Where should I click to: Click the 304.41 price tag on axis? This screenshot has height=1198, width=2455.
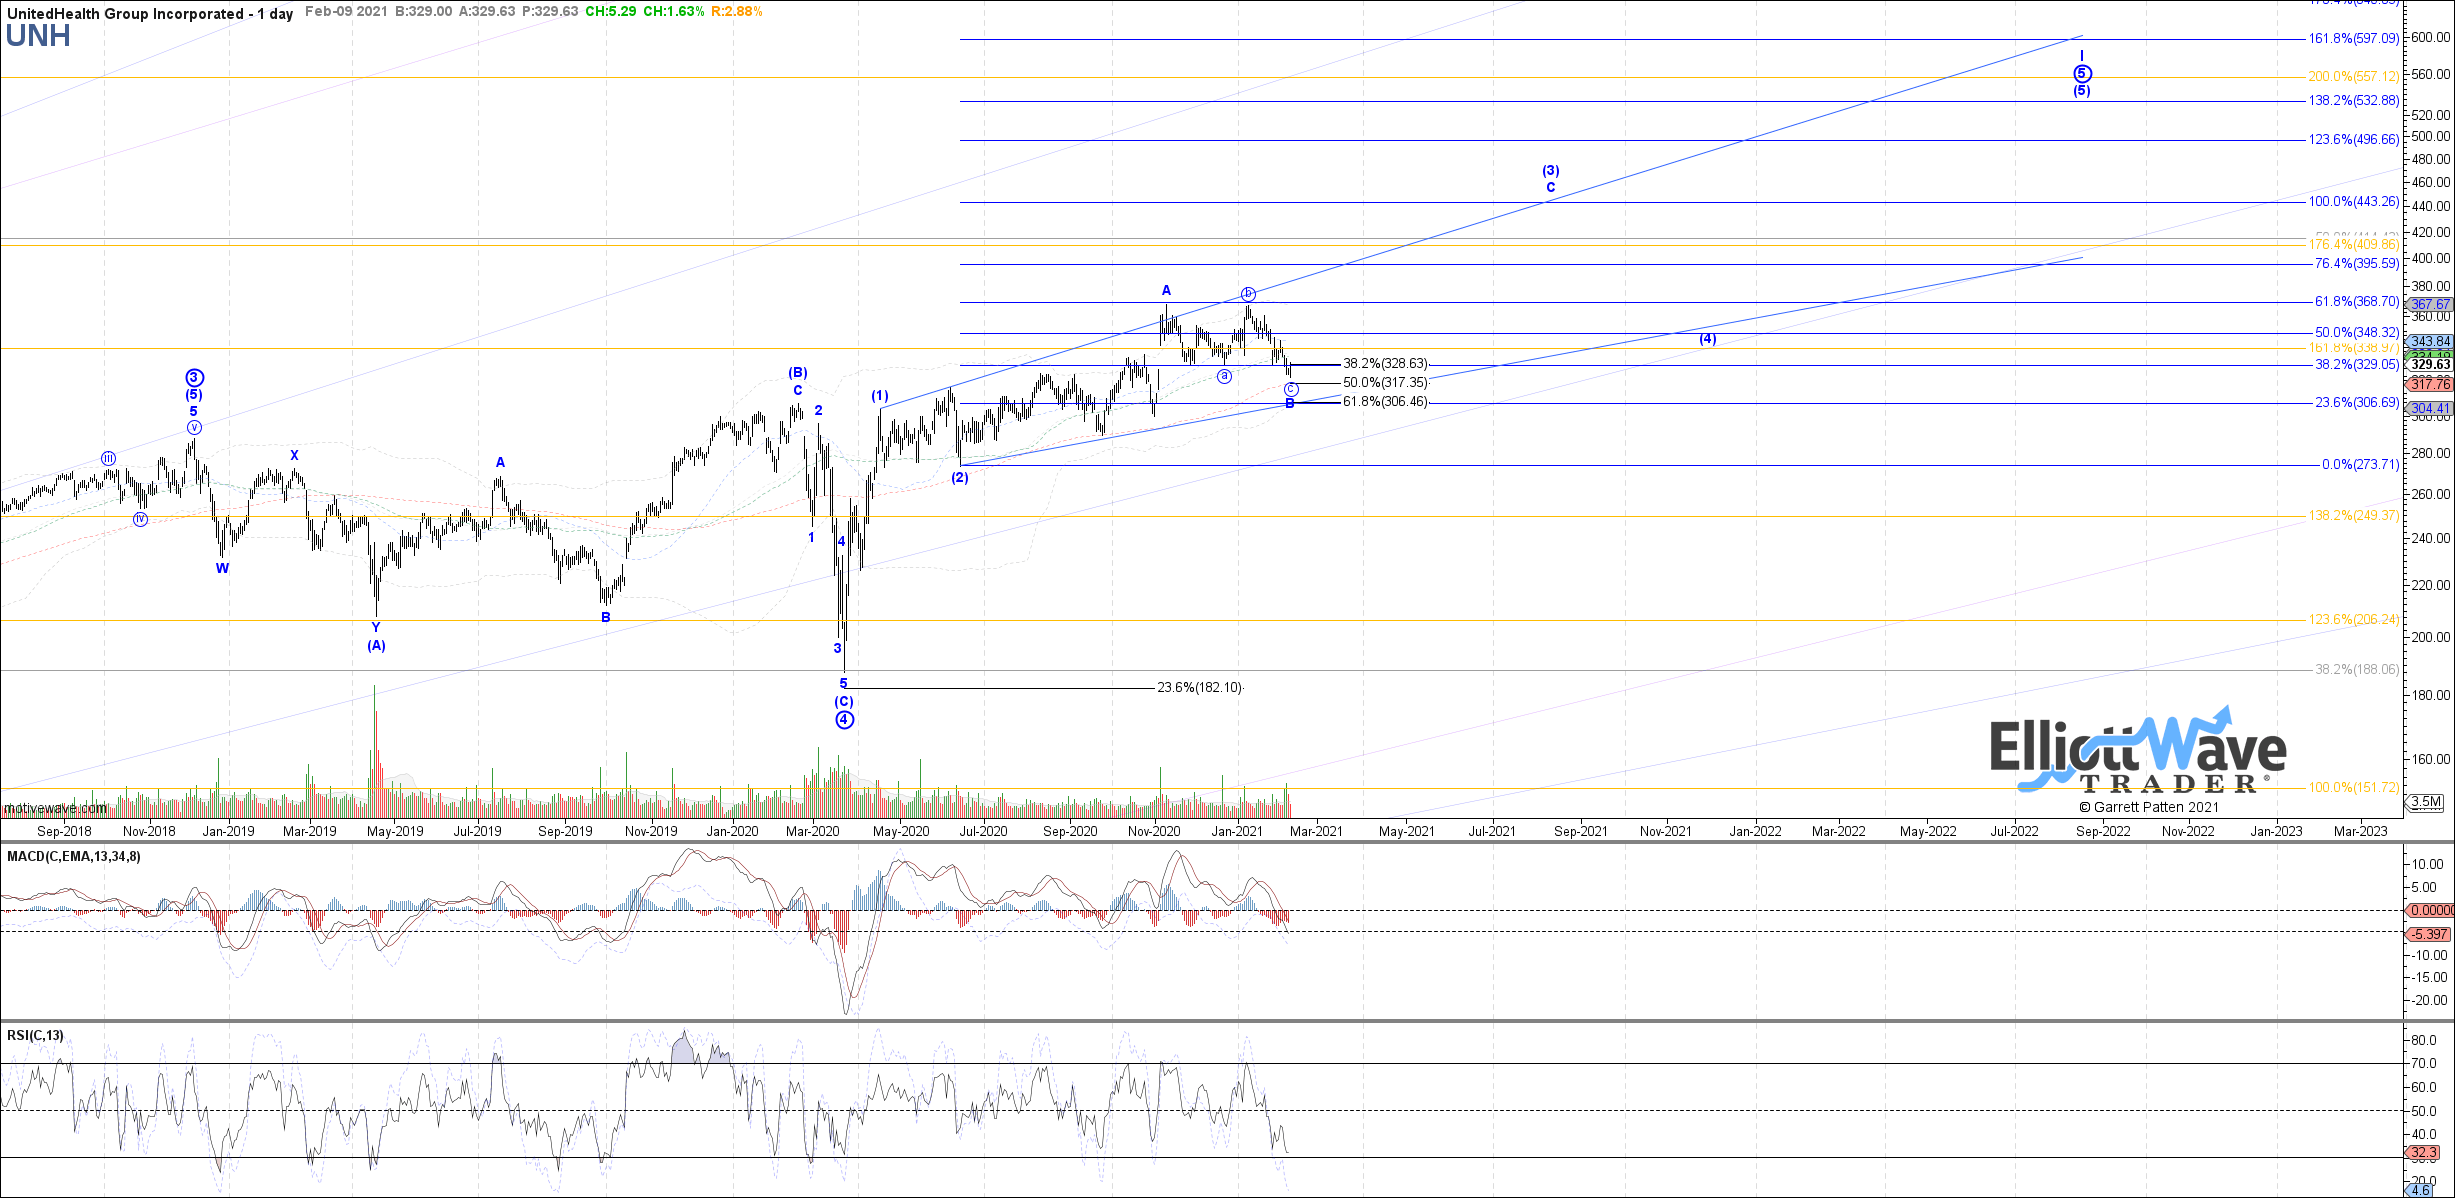[x=2430, y=409]
